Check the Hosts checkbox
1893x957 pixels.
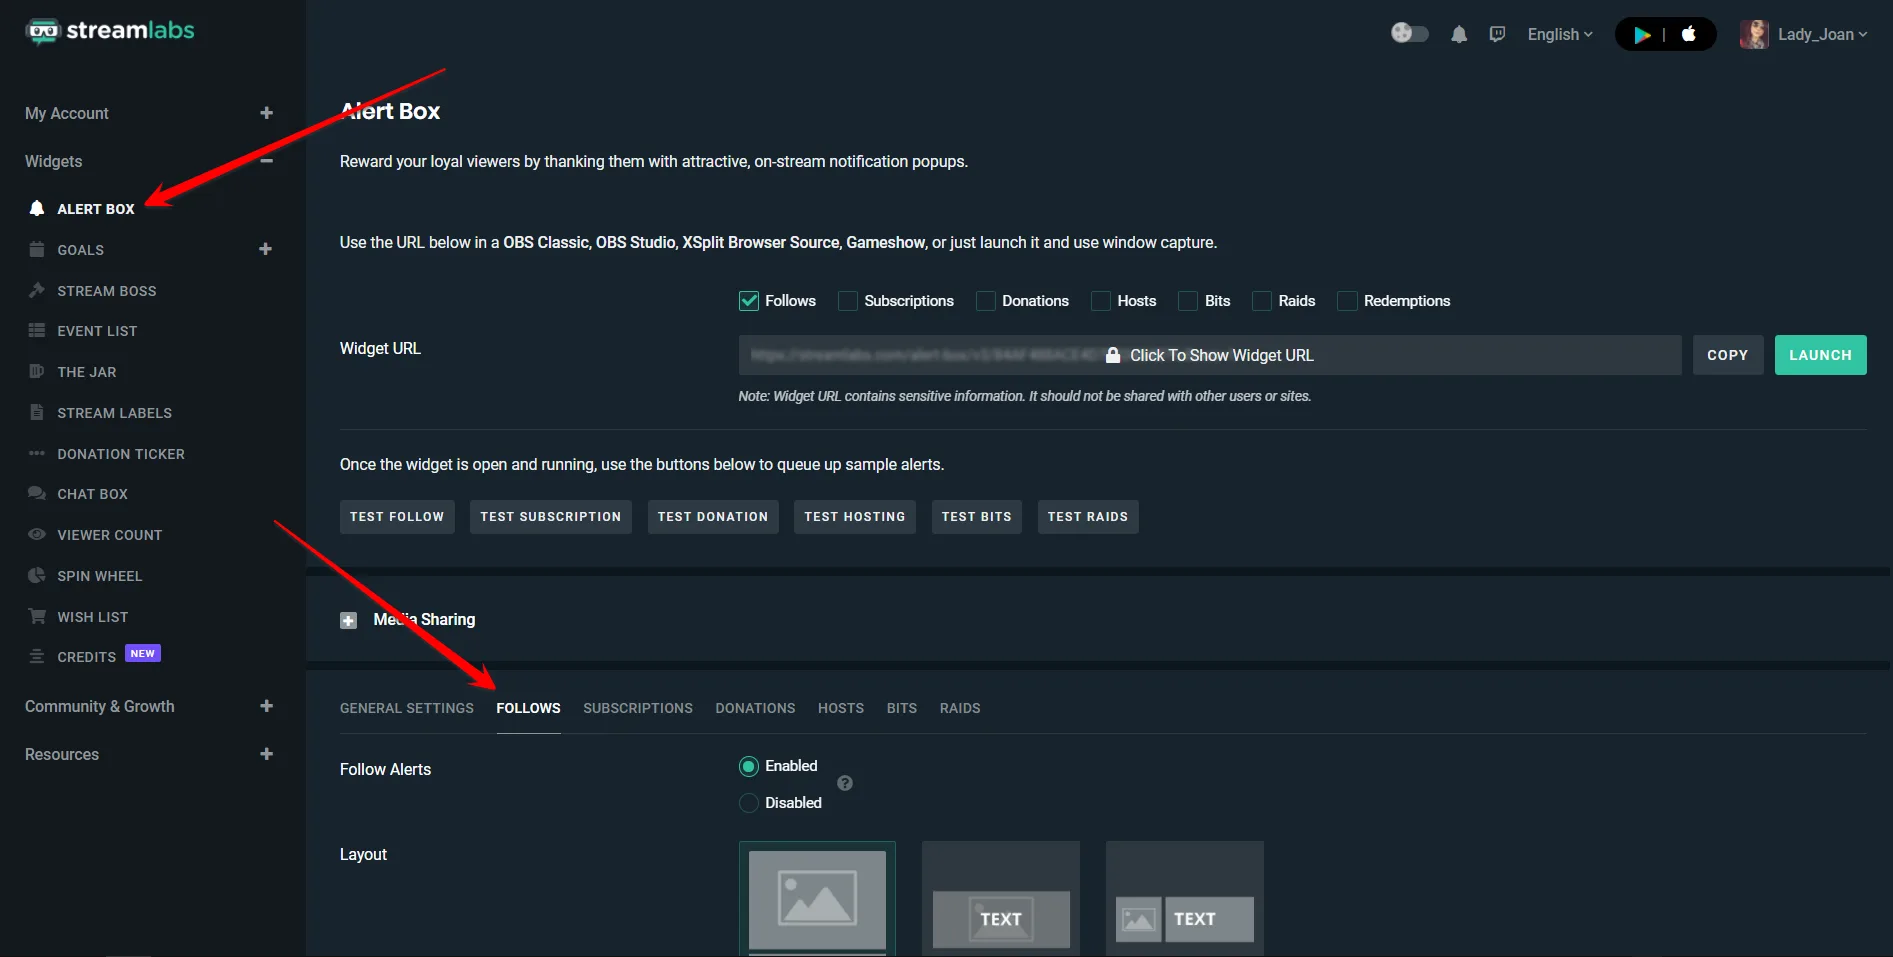(1101, 301)
